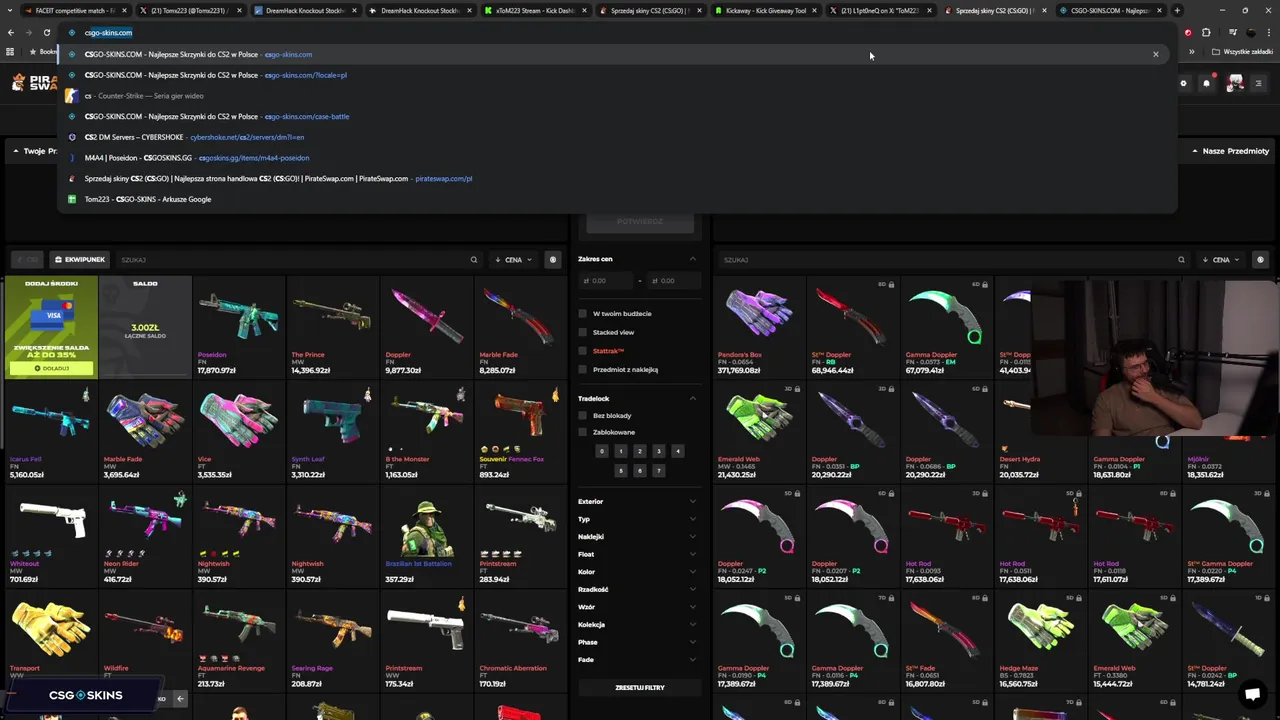
Task: Open the browser extensions puzzle icon
Action: pyautogui.click(x=1205, y=32)
